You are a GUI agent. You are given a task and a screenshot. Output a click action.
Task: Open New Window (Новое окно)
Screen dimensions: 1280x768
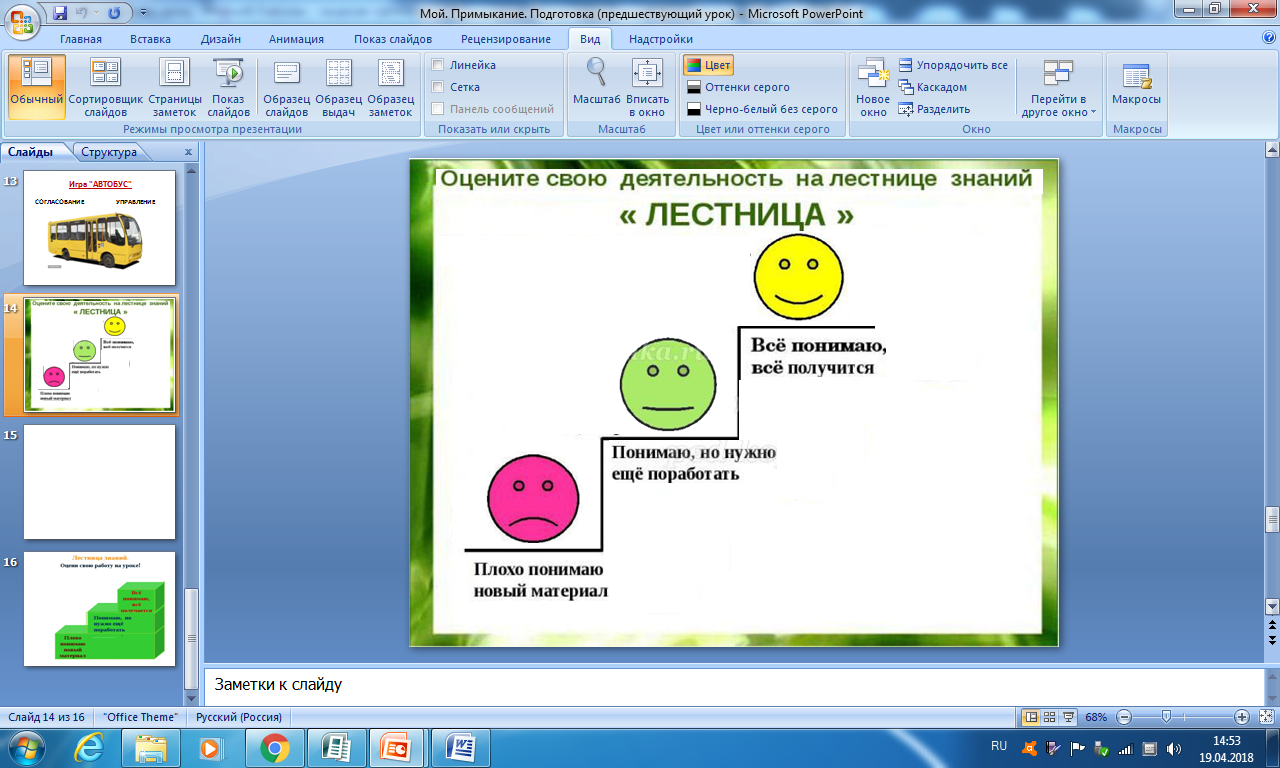(873, 86)
